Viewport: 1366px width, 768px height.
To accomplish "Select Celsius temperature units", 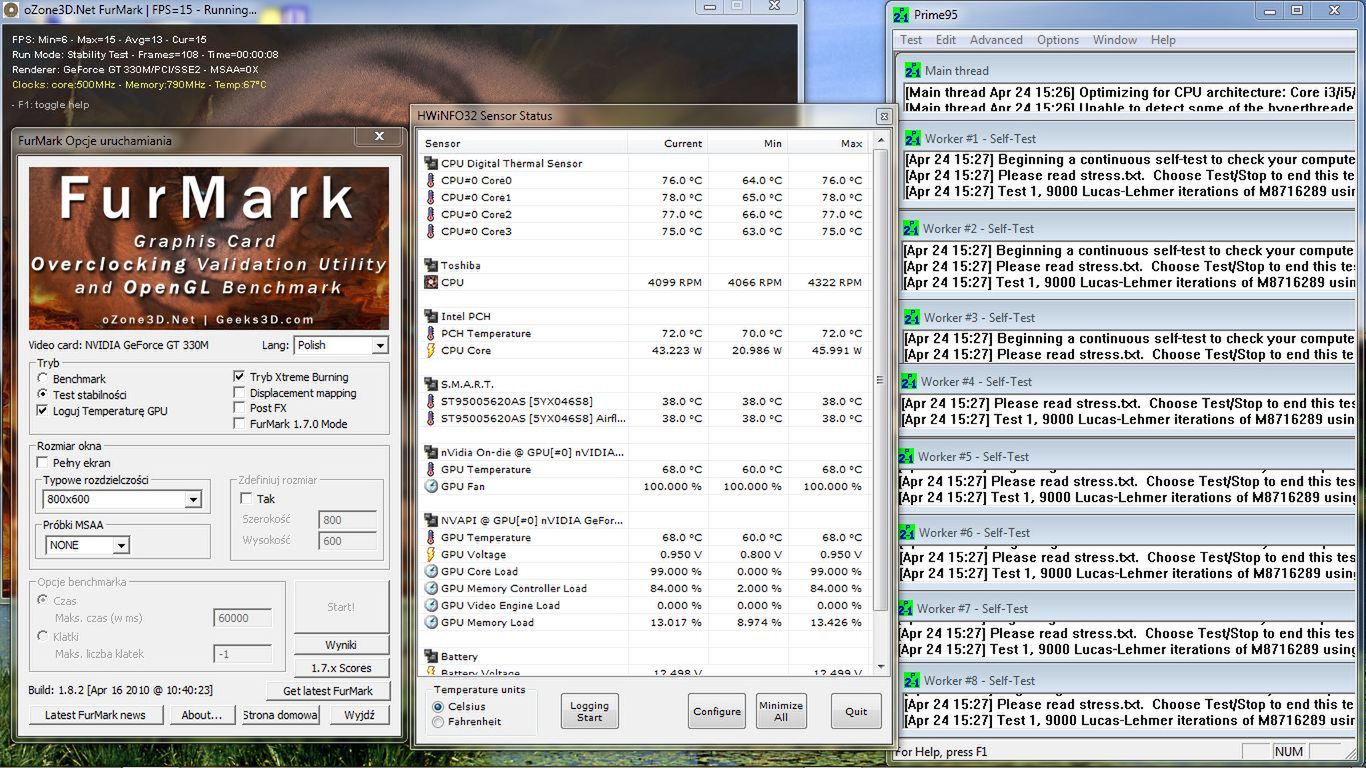I will pos(438,706).
